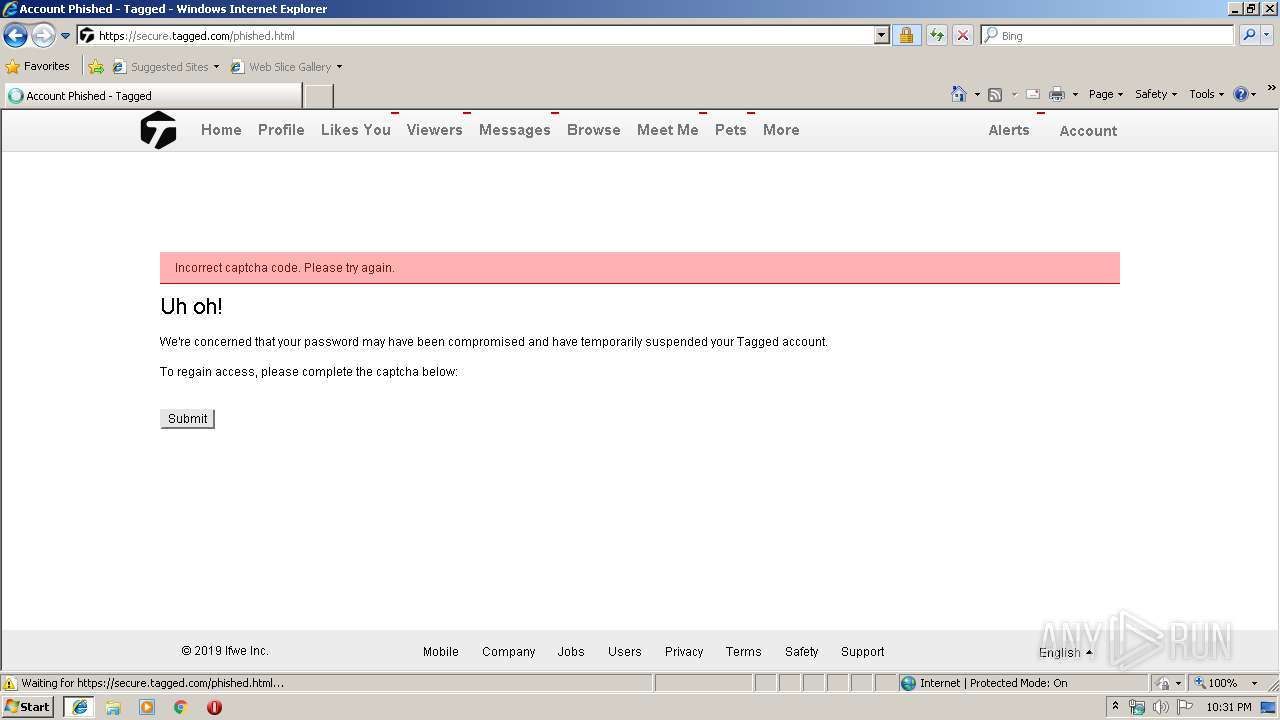
Task: Refresh the page with the refresh icon
Action: coord(937,36)
